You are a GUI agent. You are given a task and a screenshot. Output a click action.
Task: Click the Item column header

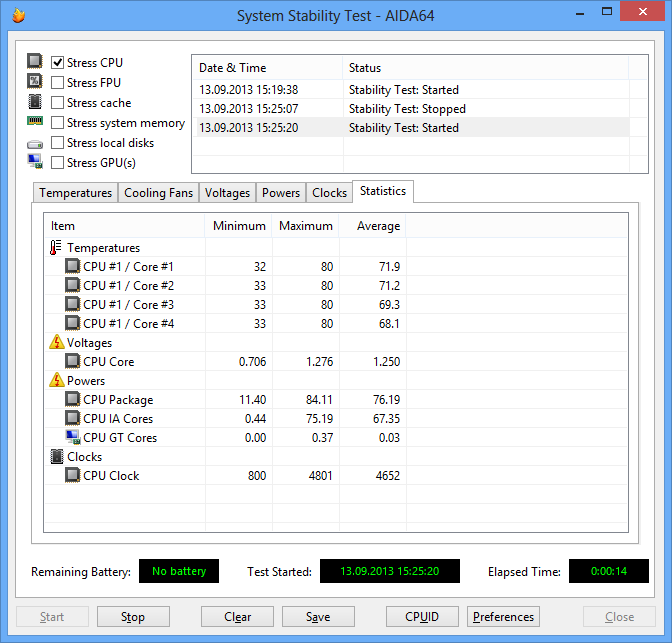(124, 226)
